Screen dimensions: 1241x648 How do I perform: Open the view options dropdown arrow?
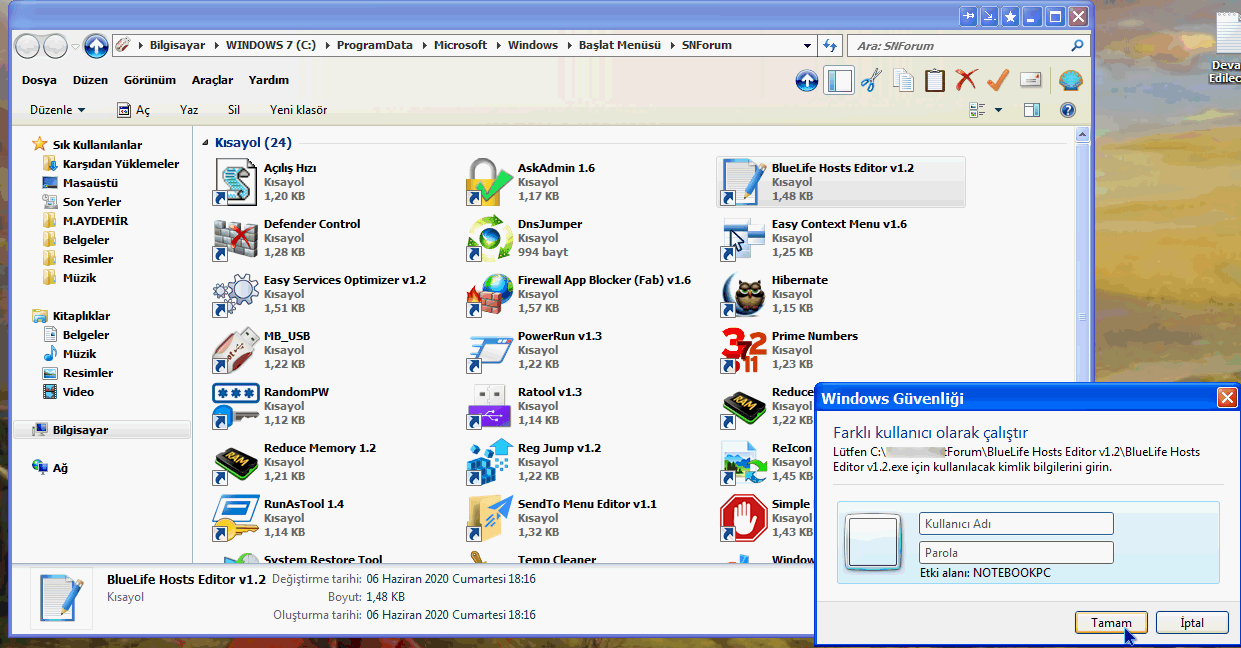(998, 110)
